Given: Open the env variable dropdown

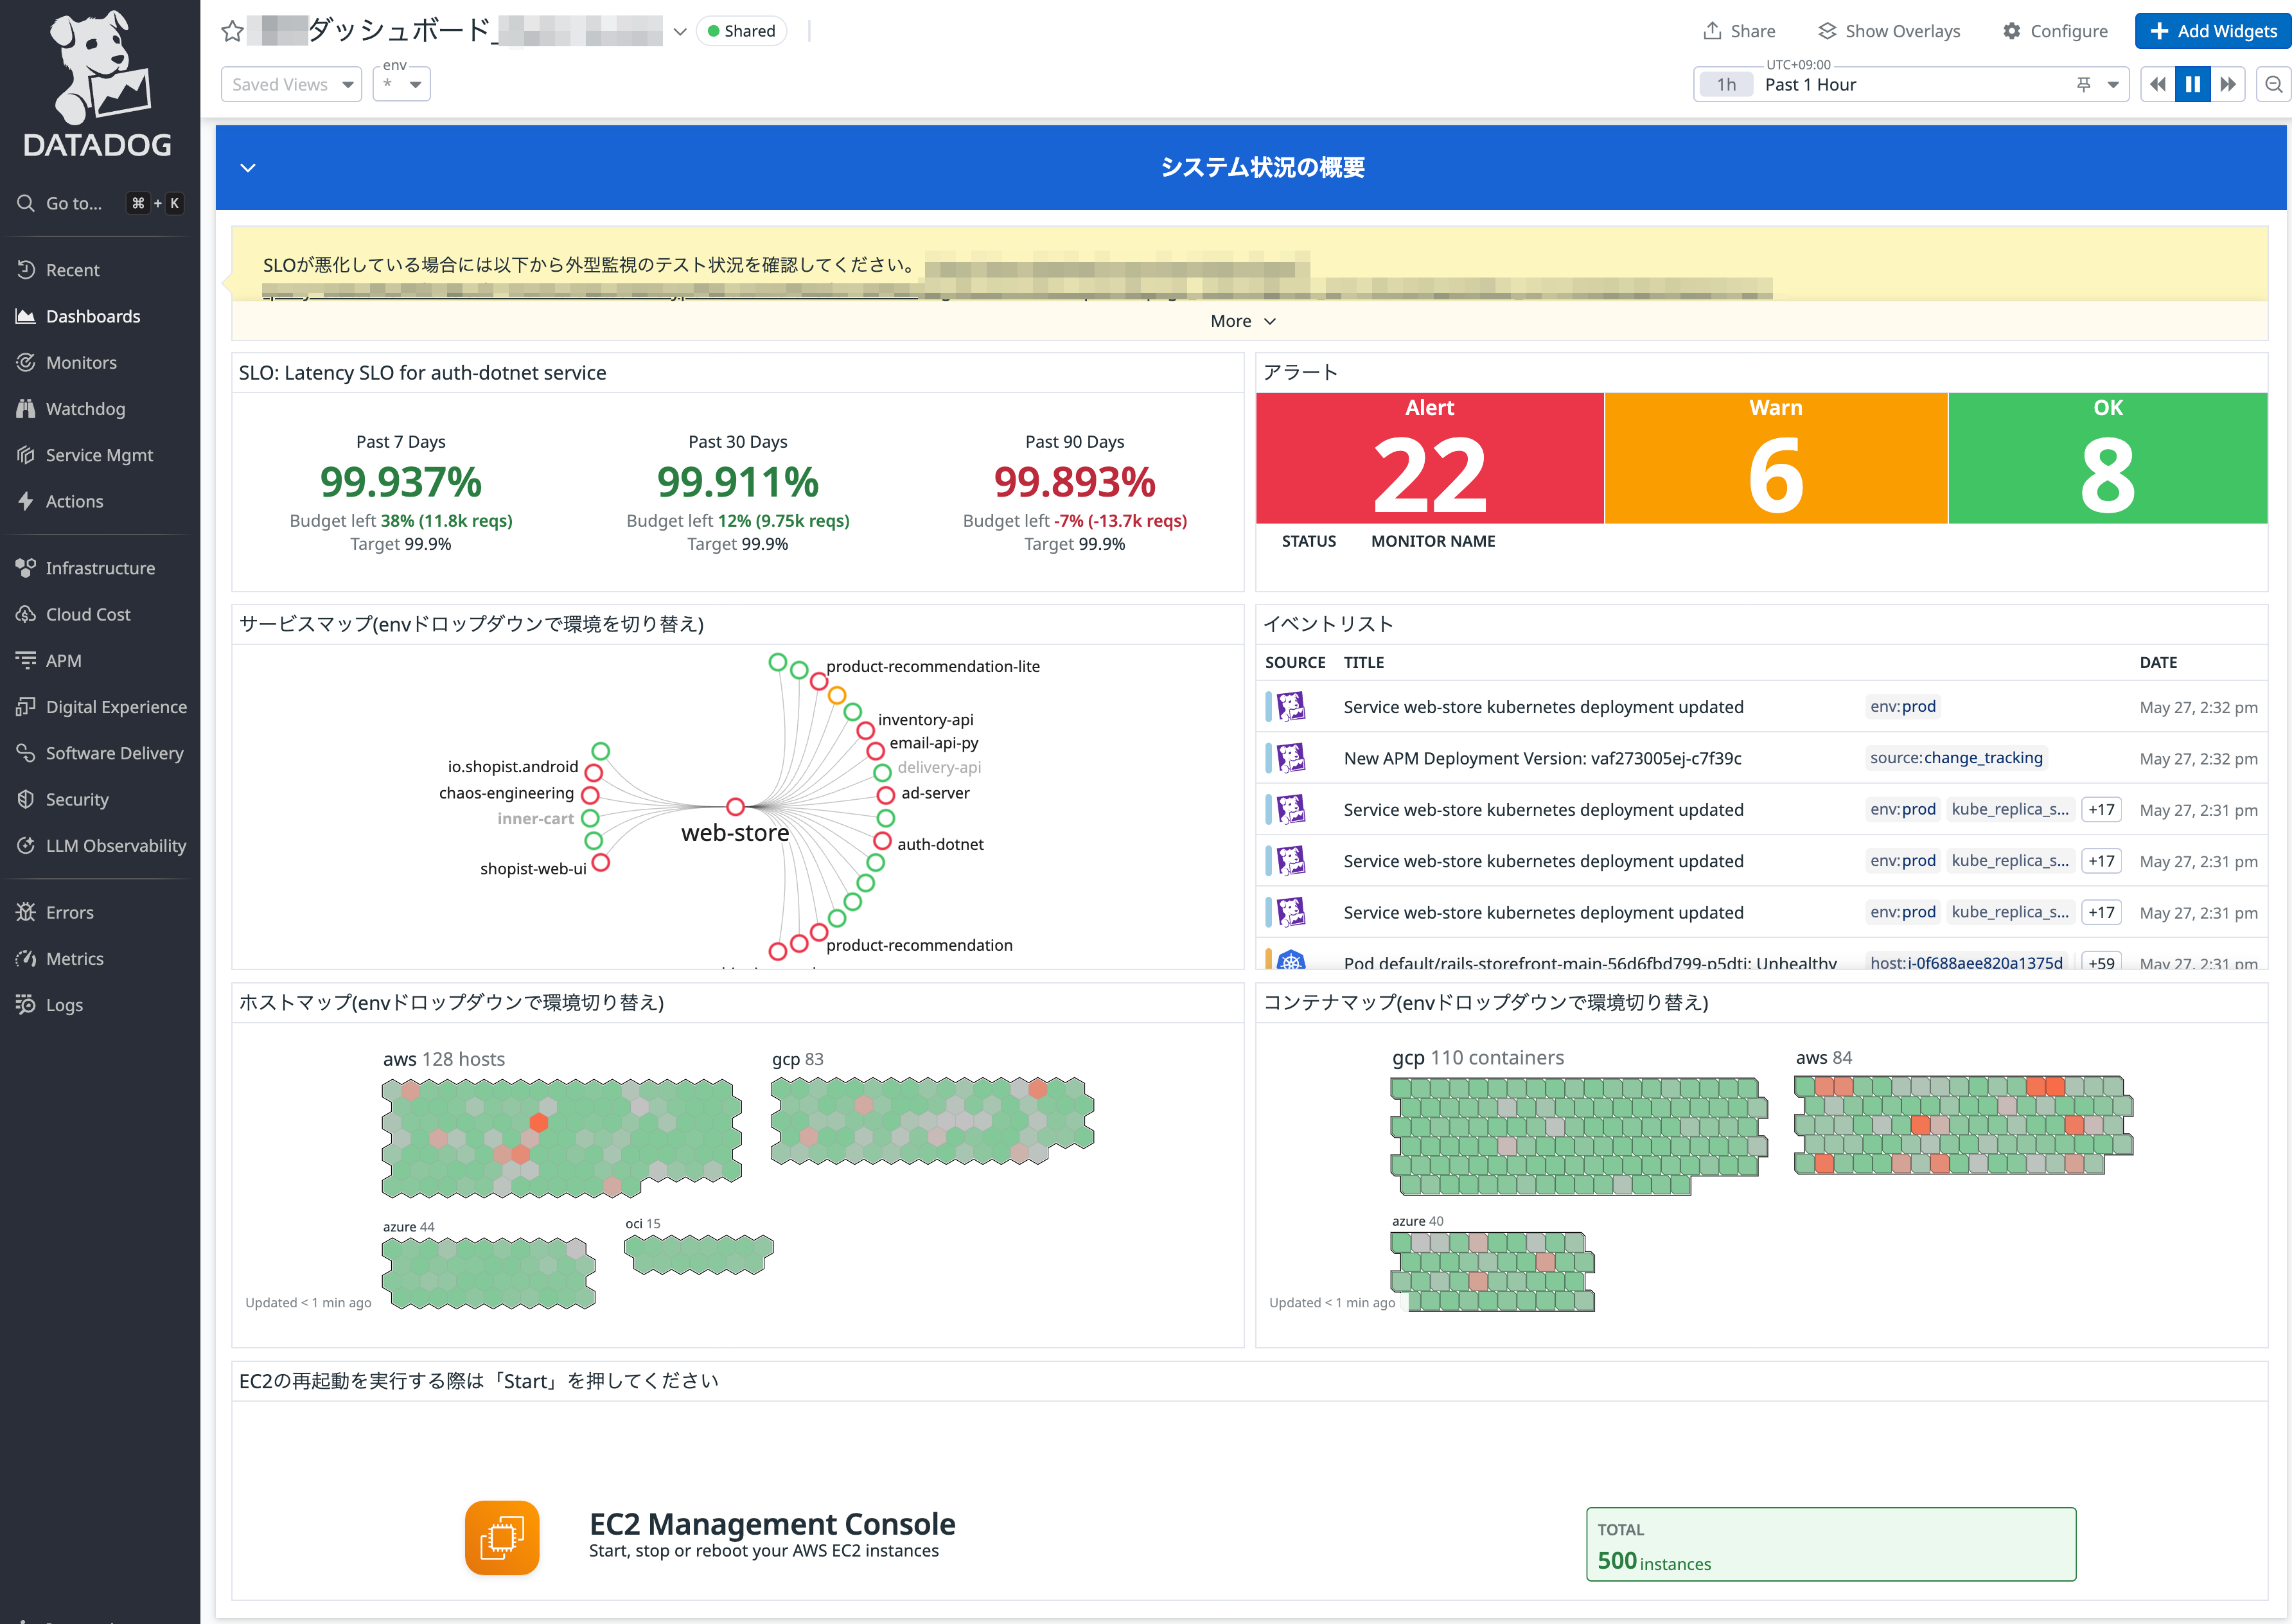Looking at the screenshot, I should (x=402, y=84).
